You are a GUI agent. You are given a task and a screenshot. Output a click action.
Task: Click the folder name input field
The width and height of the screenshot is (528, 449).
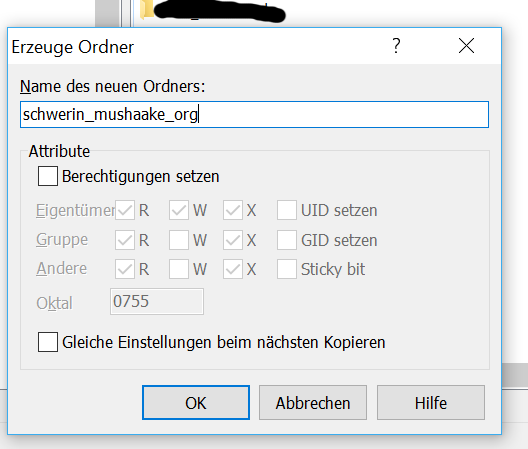click(254, 115)
